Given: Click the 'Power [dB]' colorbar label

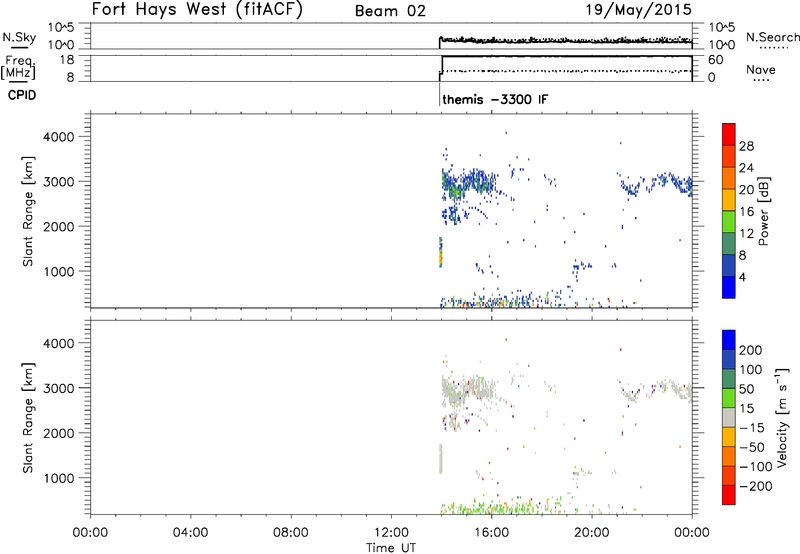Looking at the screenshot, I should click(764, 211).
